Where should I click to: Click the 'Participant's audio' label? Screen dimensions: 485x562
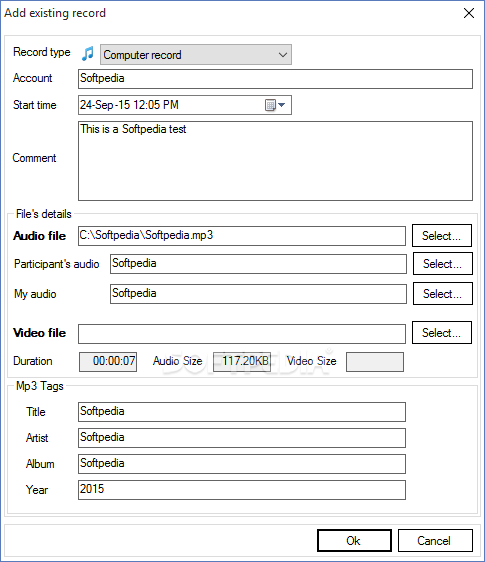57,264
